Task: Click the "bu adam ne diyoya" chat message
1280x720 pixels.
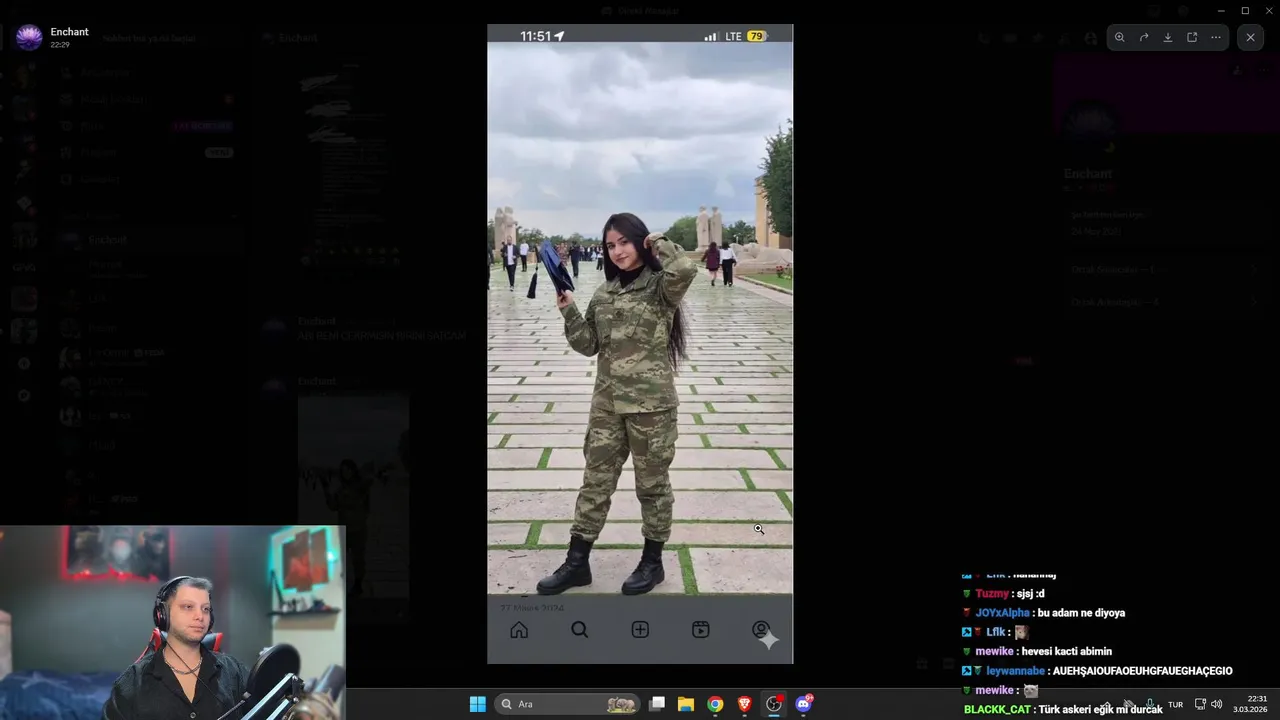Action: coord(1081,613)
